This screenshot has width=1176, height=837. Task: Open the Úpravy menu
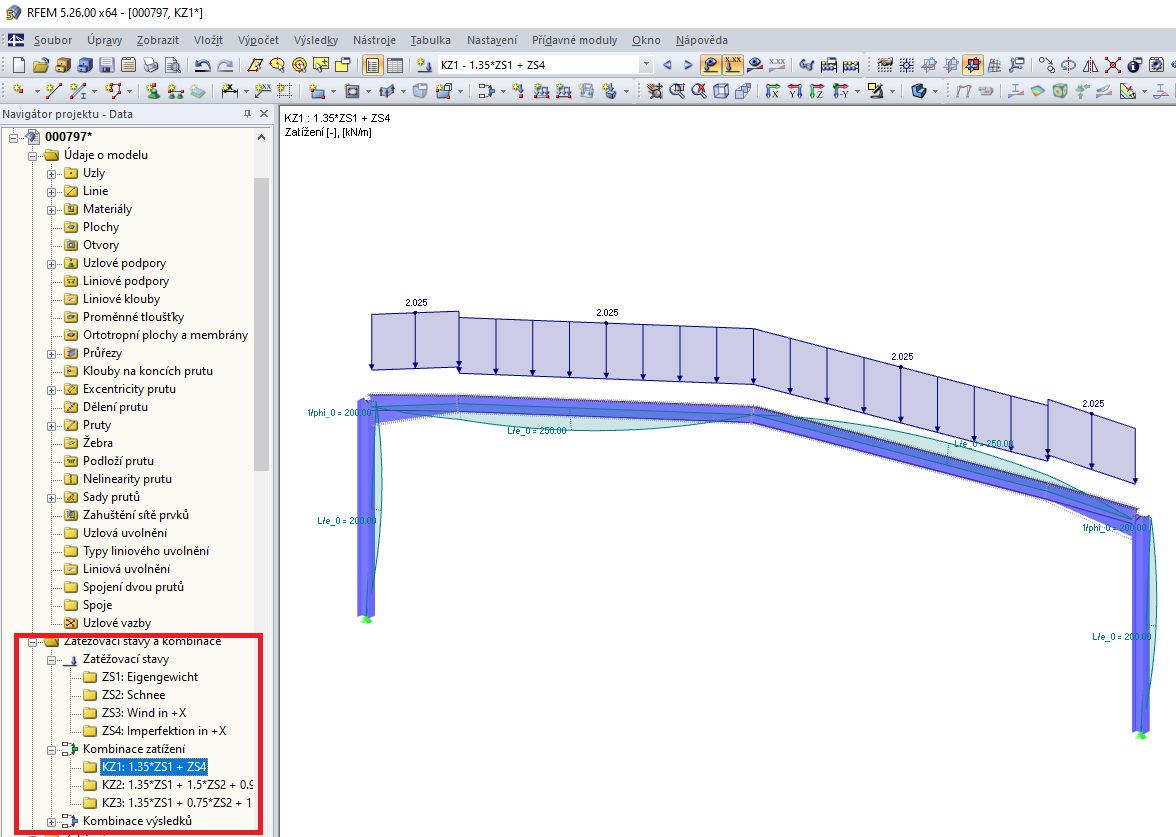click(104, 40)
